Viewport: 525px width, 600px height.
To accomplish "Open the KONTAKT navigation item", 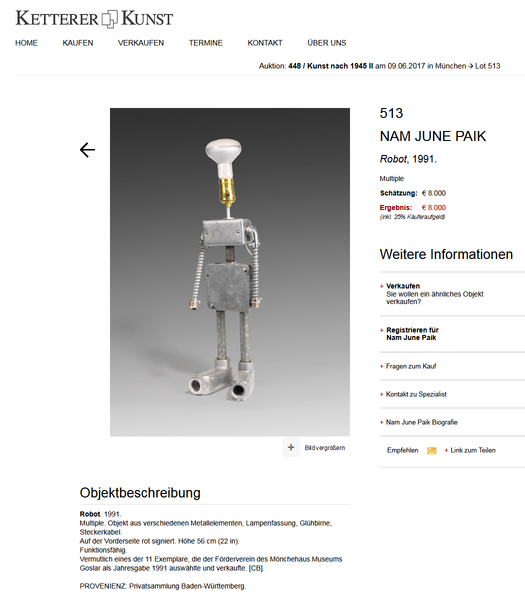I will [265, 43].
